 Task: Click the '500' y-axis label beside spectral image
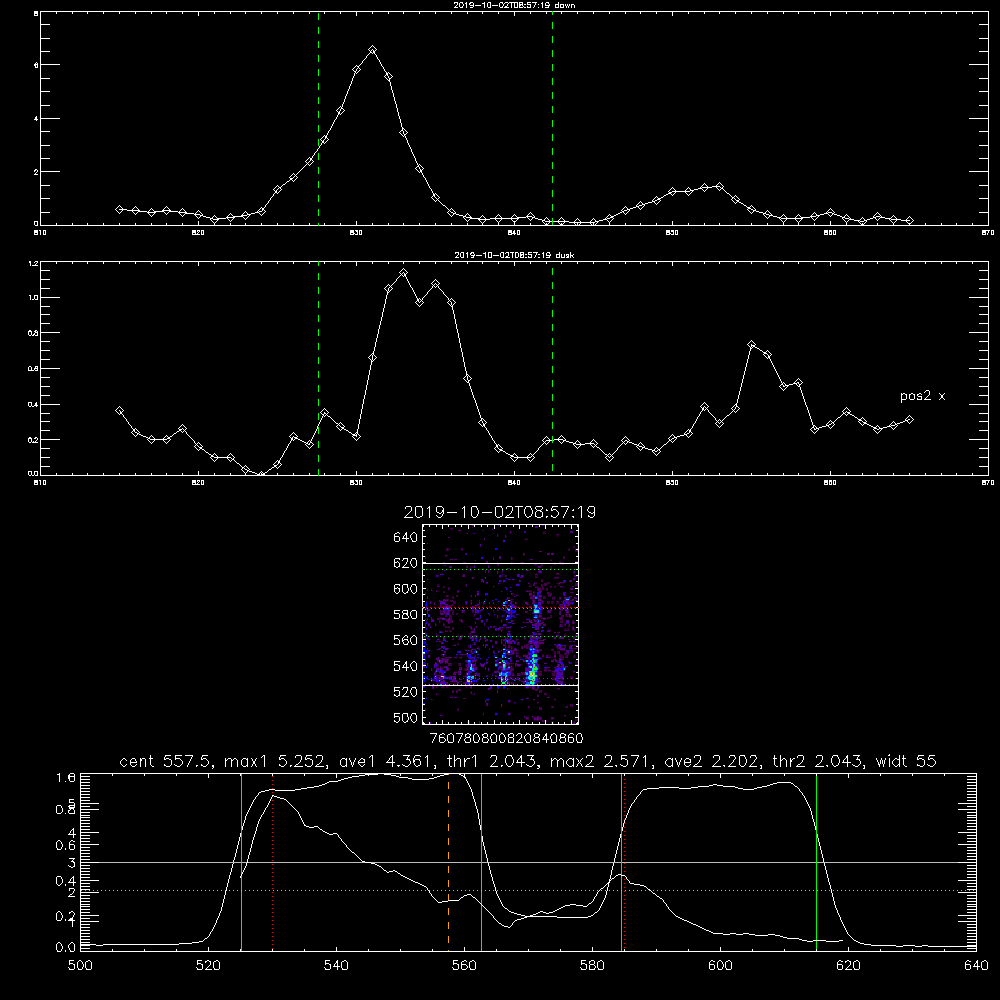click(406, 717)
